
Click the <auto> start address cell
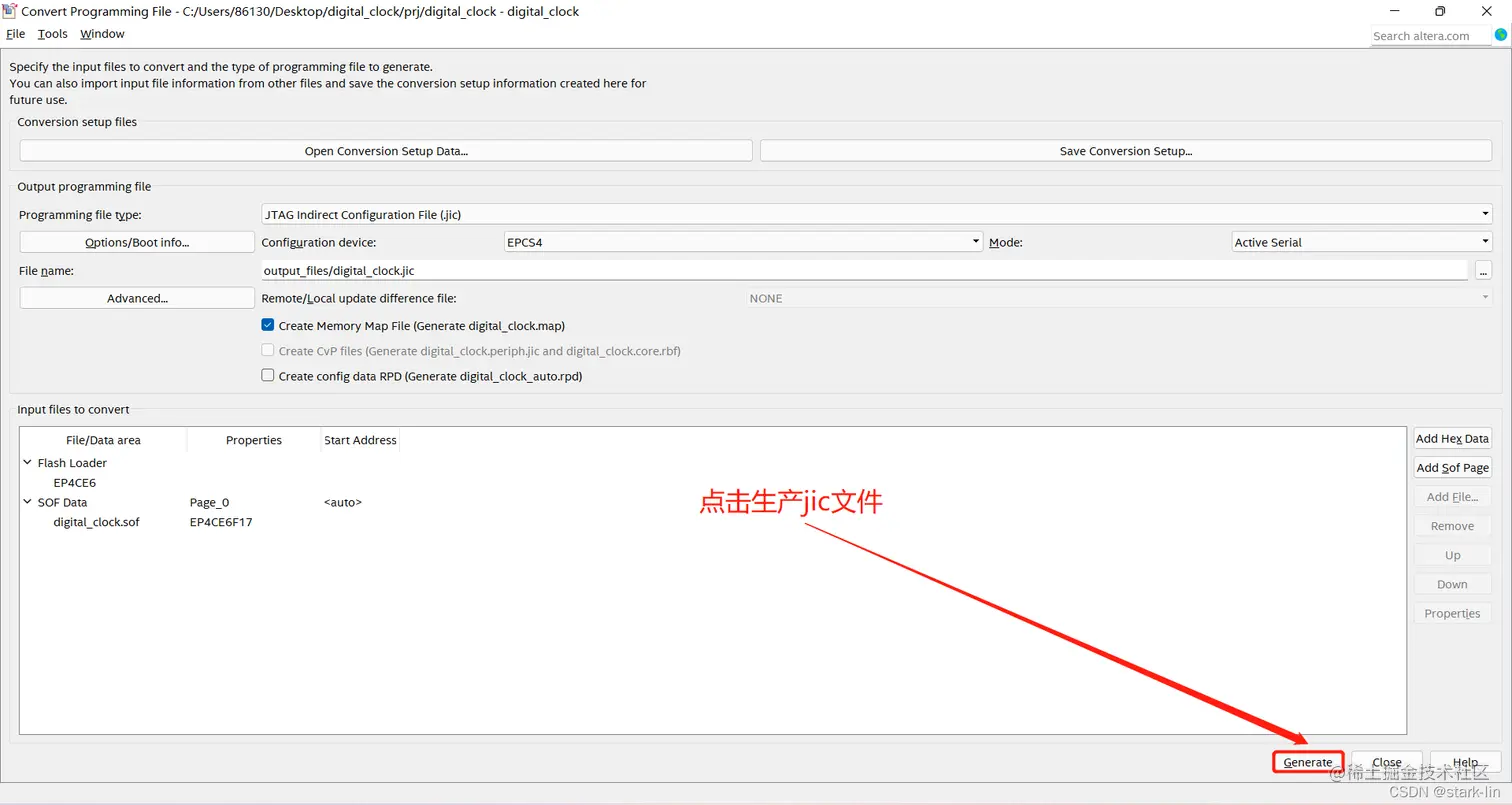click(x=342, y=502)
